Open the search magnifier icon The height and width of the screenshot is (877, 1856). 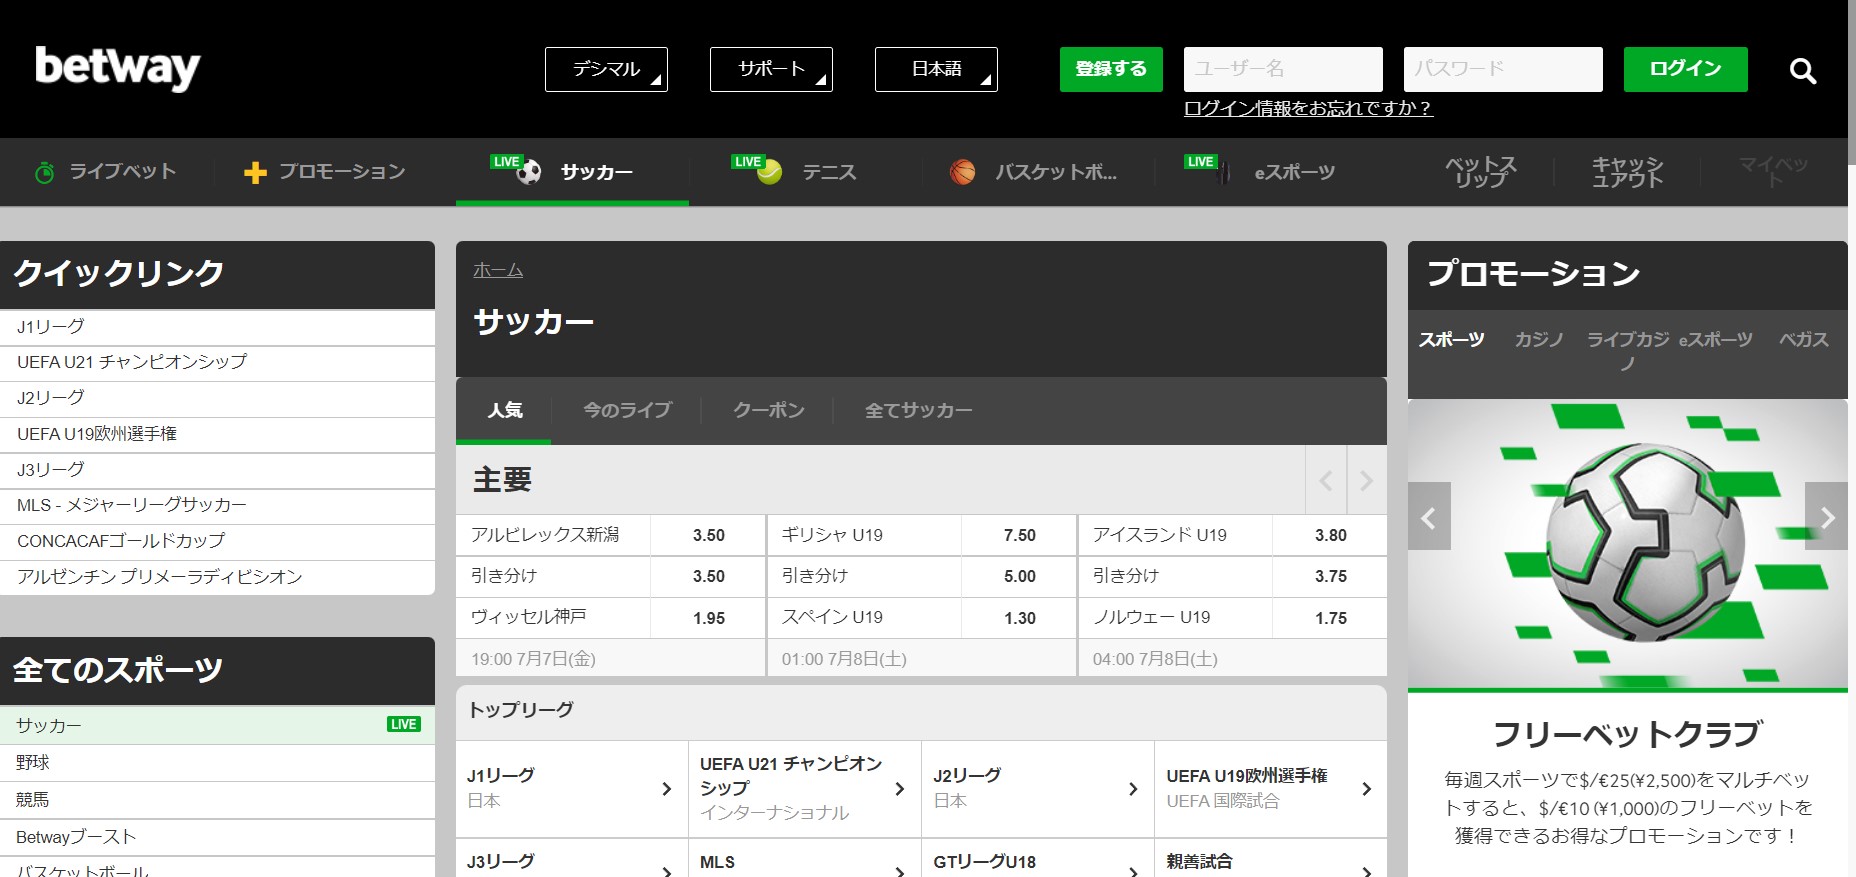click(1802, 70)
